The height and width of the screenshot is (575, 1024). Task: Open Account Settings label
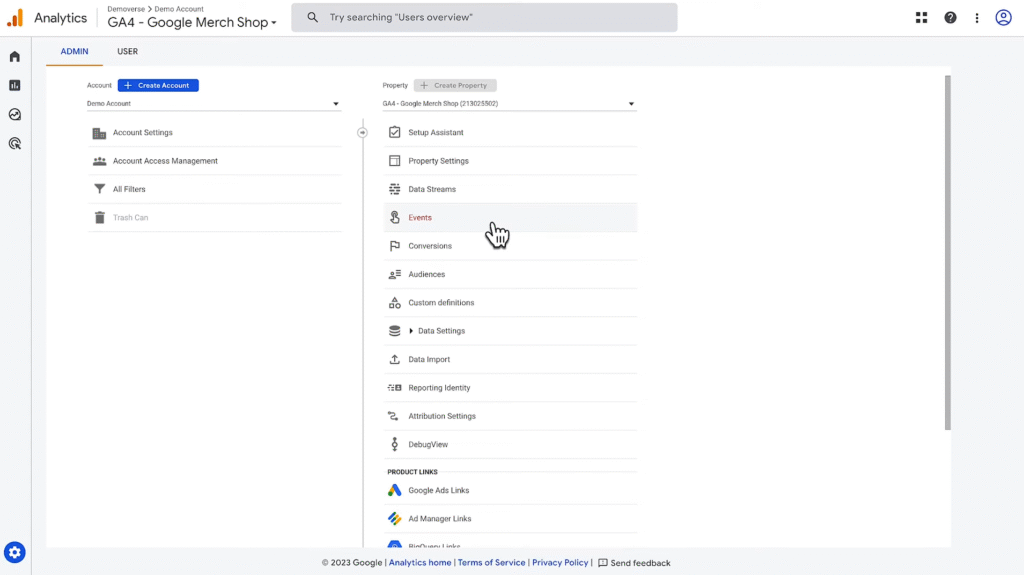click(x=142, y=133)
